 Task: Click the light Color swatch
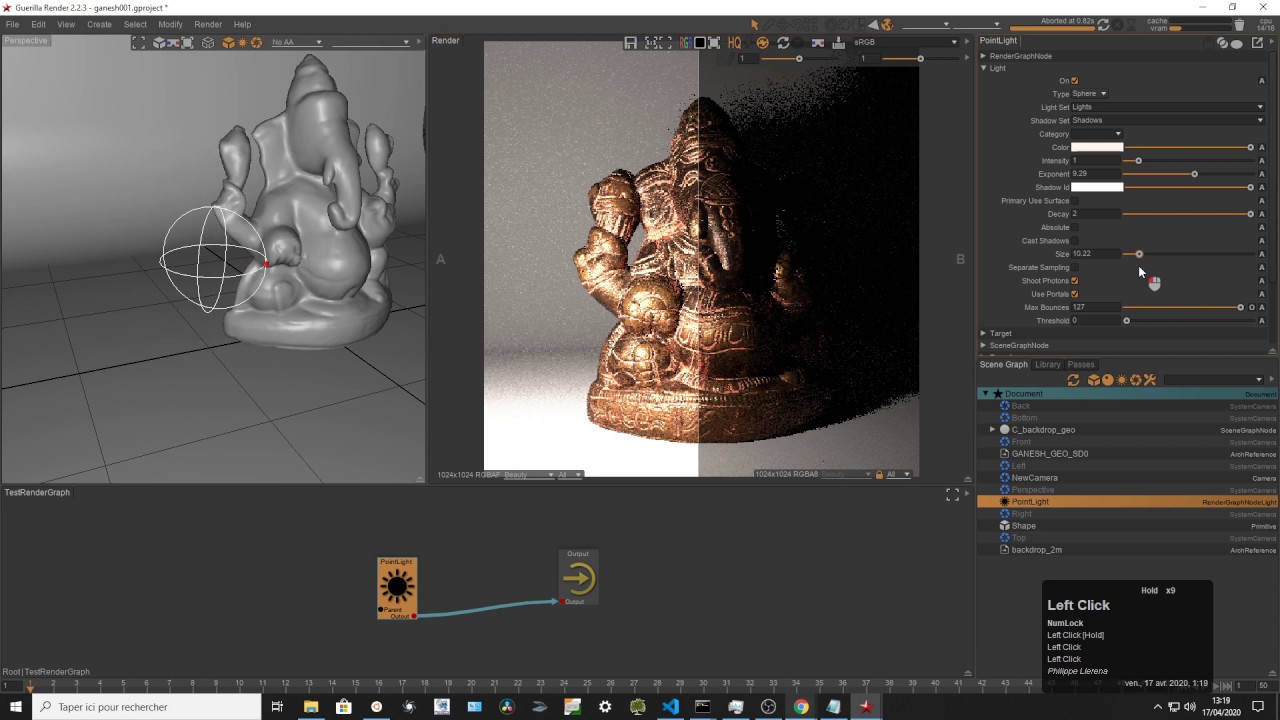point(1097,147)
